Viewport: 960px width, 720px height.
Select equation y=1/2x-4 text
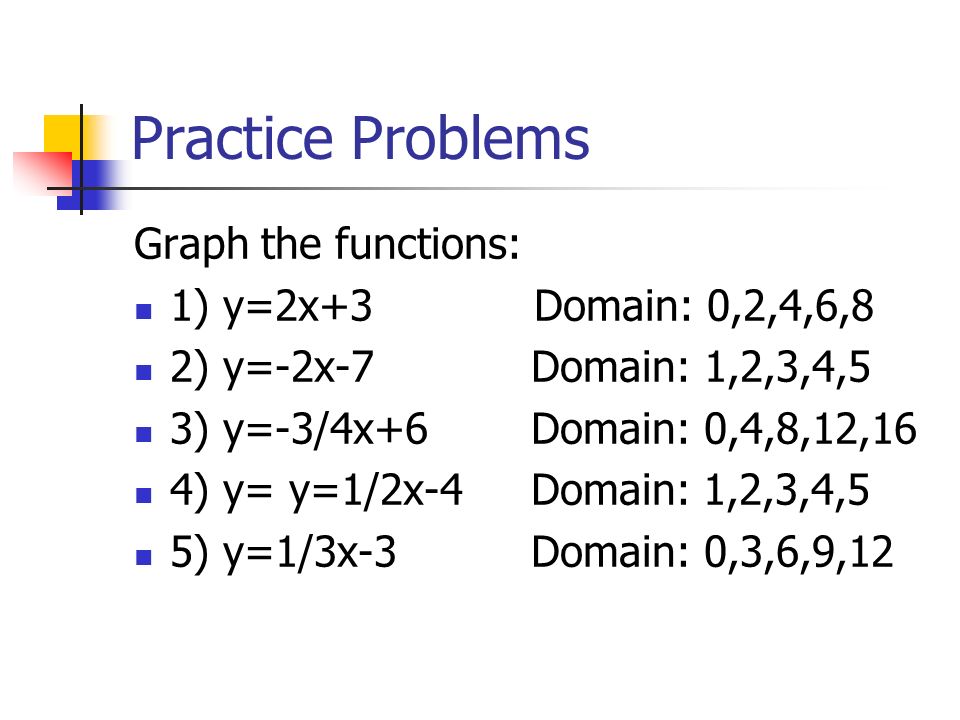point(376,491)
